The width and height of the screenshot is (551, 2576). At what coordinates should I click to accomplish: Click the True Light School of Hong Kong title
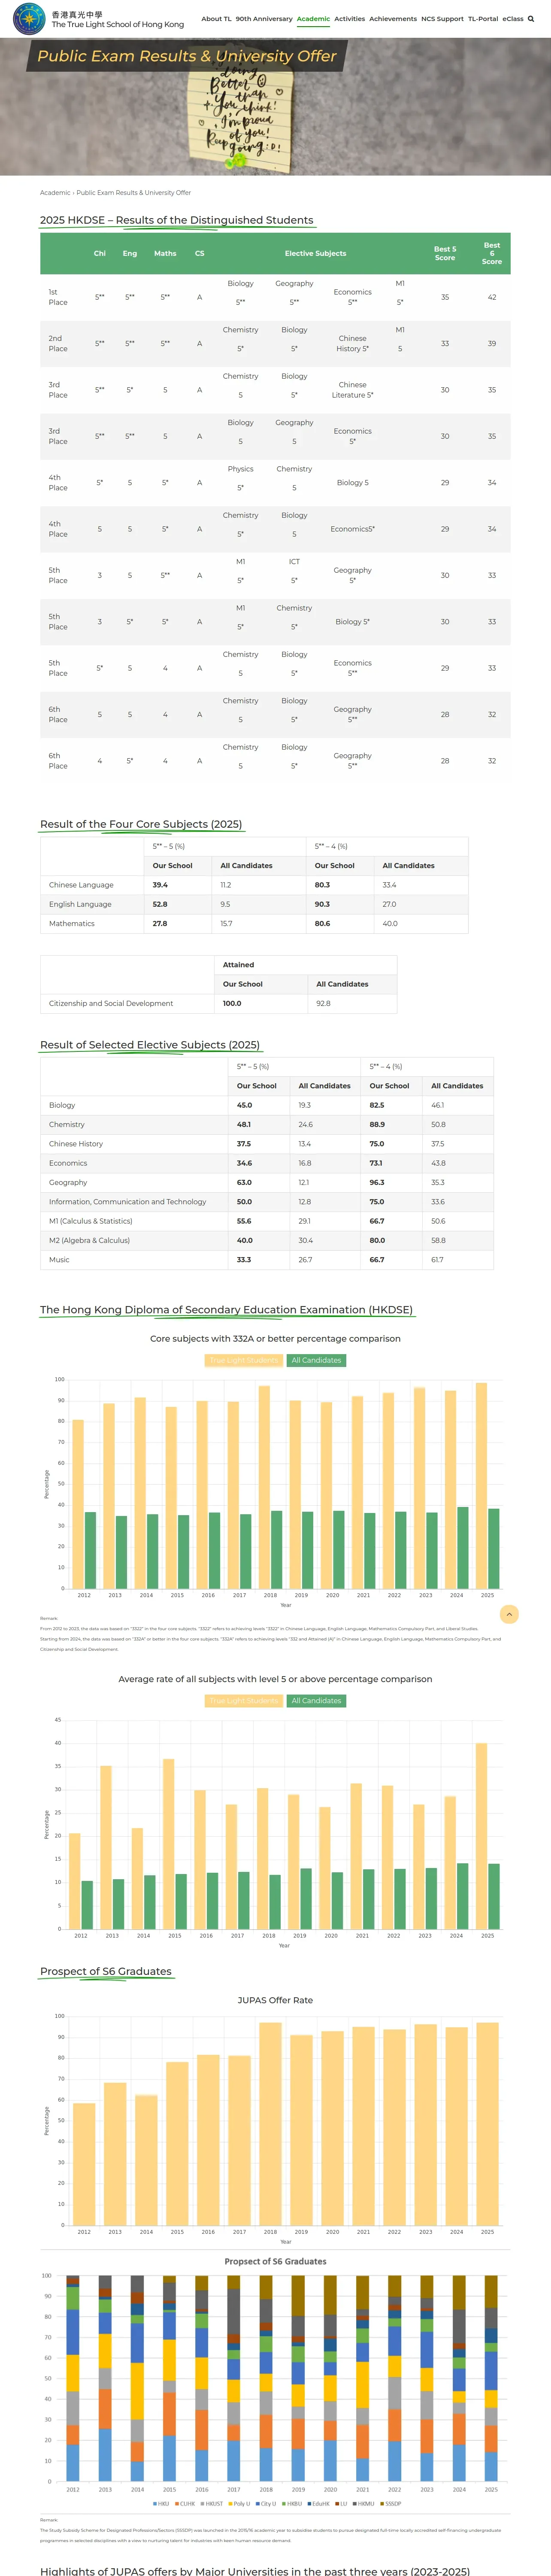117,24
